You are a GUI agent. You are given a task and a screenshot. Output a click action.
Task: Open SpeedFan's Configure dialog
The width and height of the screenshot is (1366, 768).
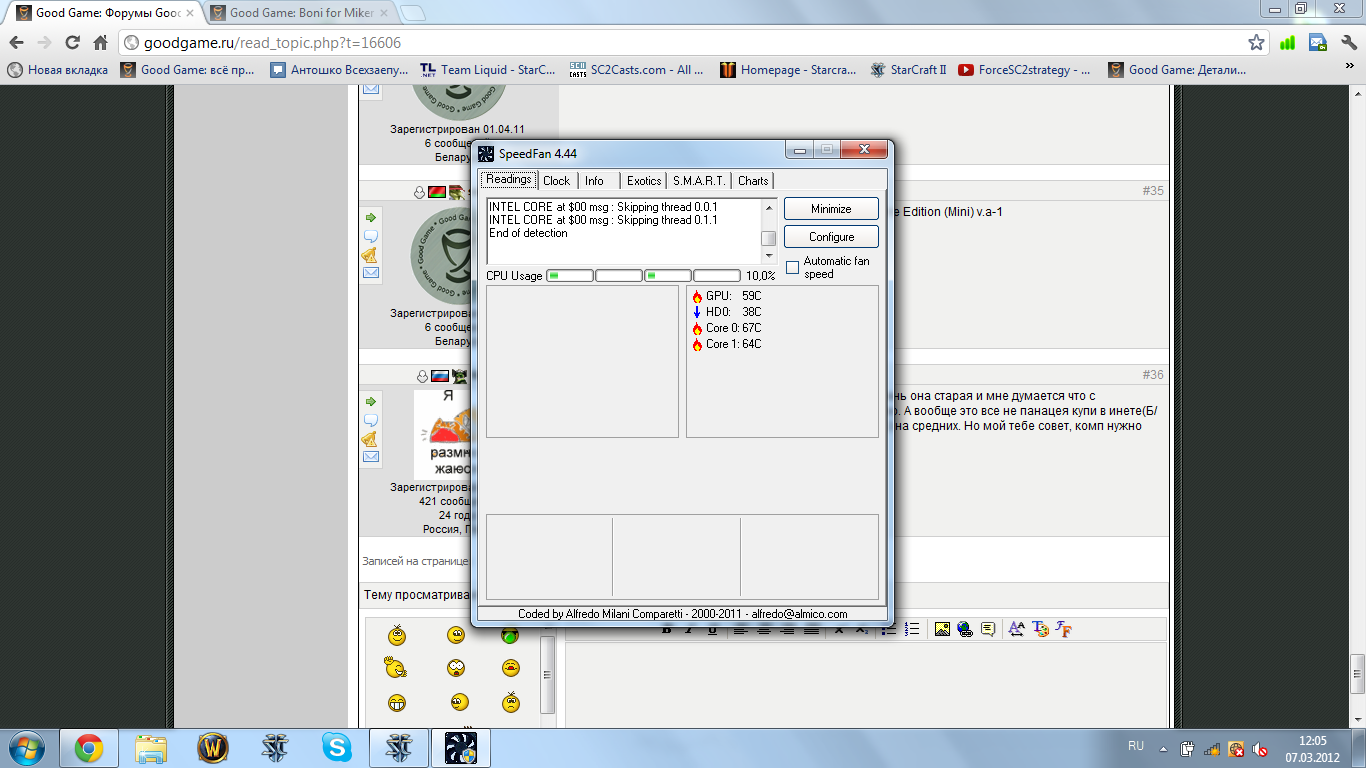(x=831, y=237)
